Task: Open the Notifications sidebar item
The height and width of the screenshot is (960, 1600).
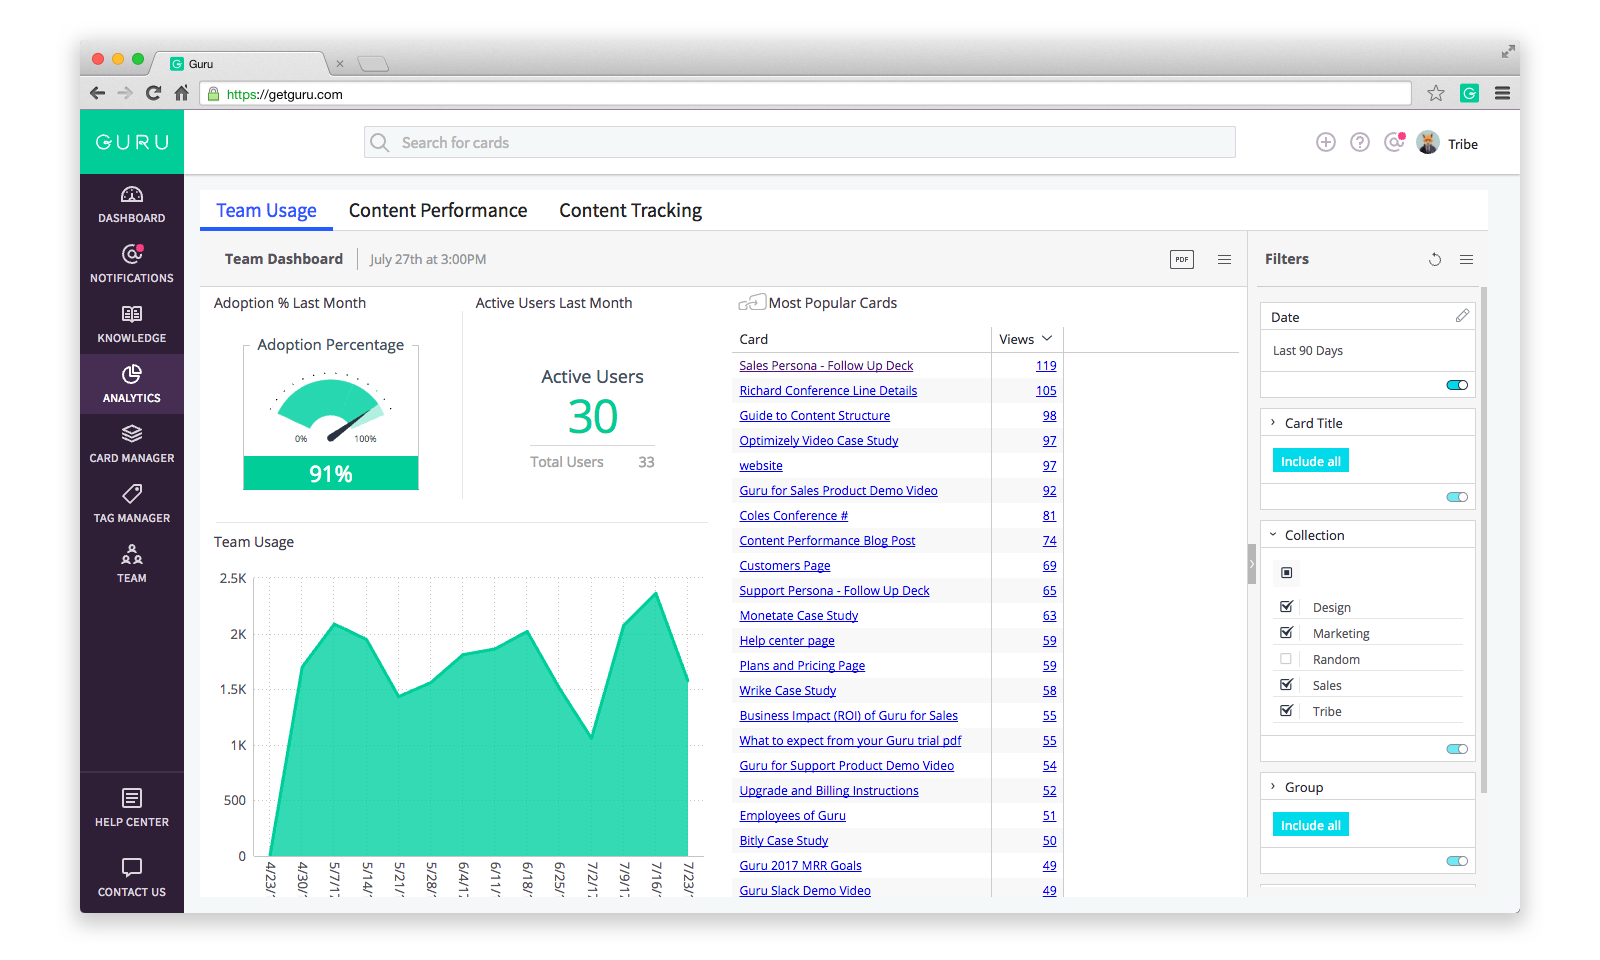Action: pos(131,264)
